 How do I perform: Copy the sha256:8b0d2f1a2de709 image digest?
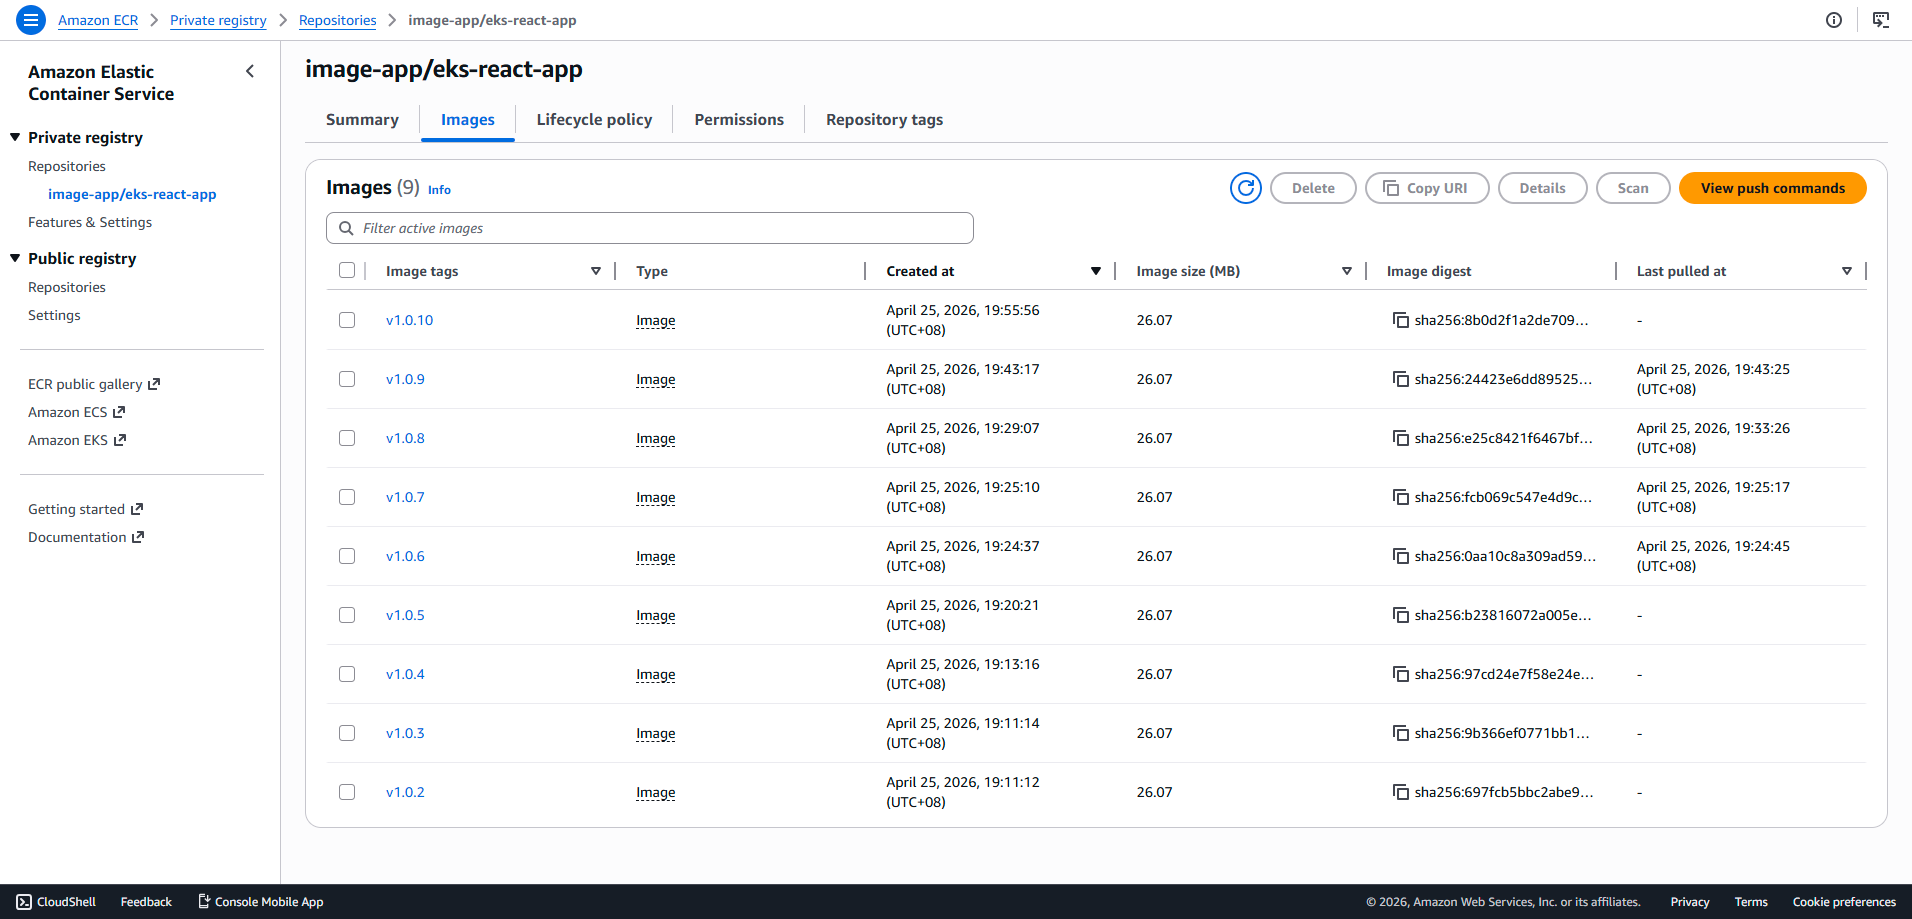[1400, 320]
